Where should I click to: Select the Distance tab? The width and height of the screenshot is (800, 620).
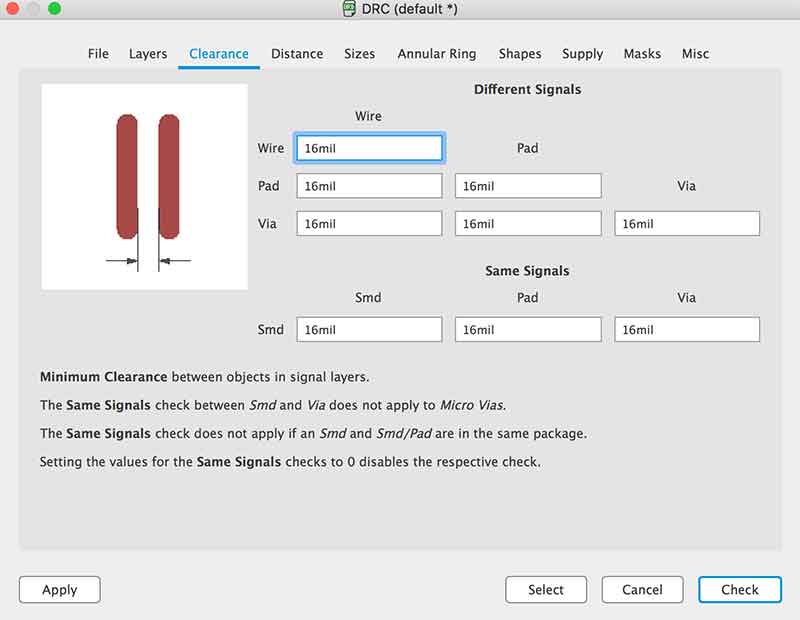(x=297, y=54)
